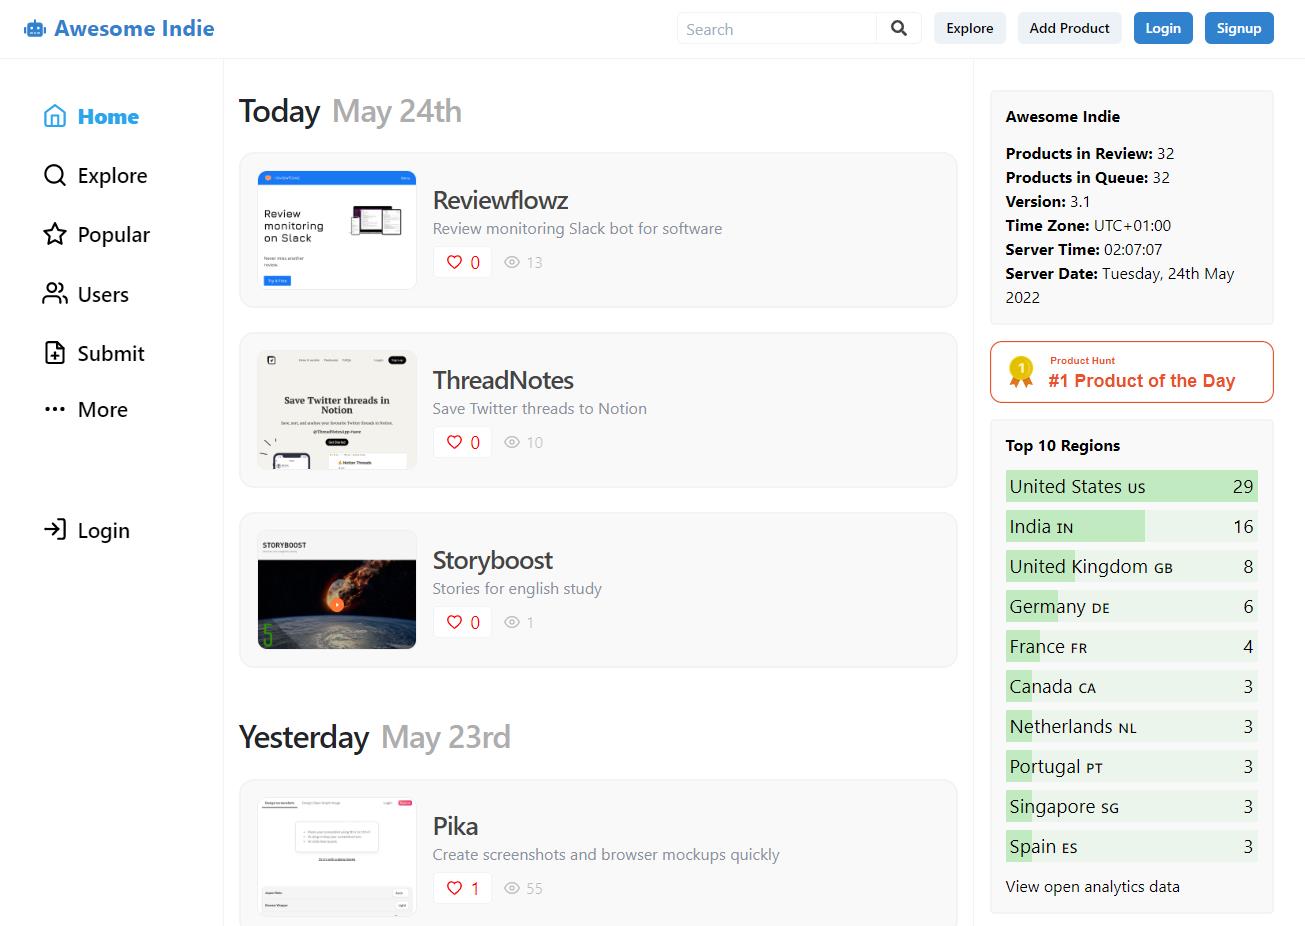Click "Save Twitter threads to Notion" description

(540, 408)
